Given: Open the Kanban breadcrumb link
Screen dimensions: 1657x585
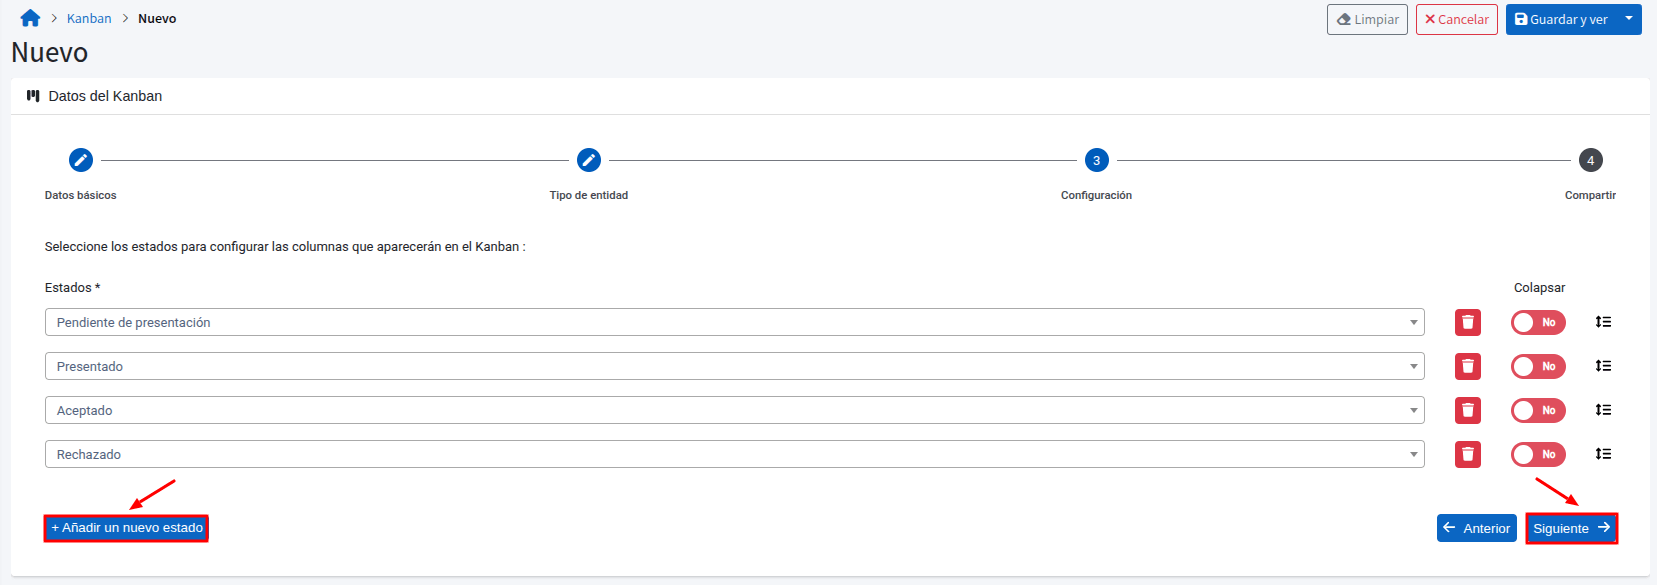Looking at the screenshot, I should (89, 19).
